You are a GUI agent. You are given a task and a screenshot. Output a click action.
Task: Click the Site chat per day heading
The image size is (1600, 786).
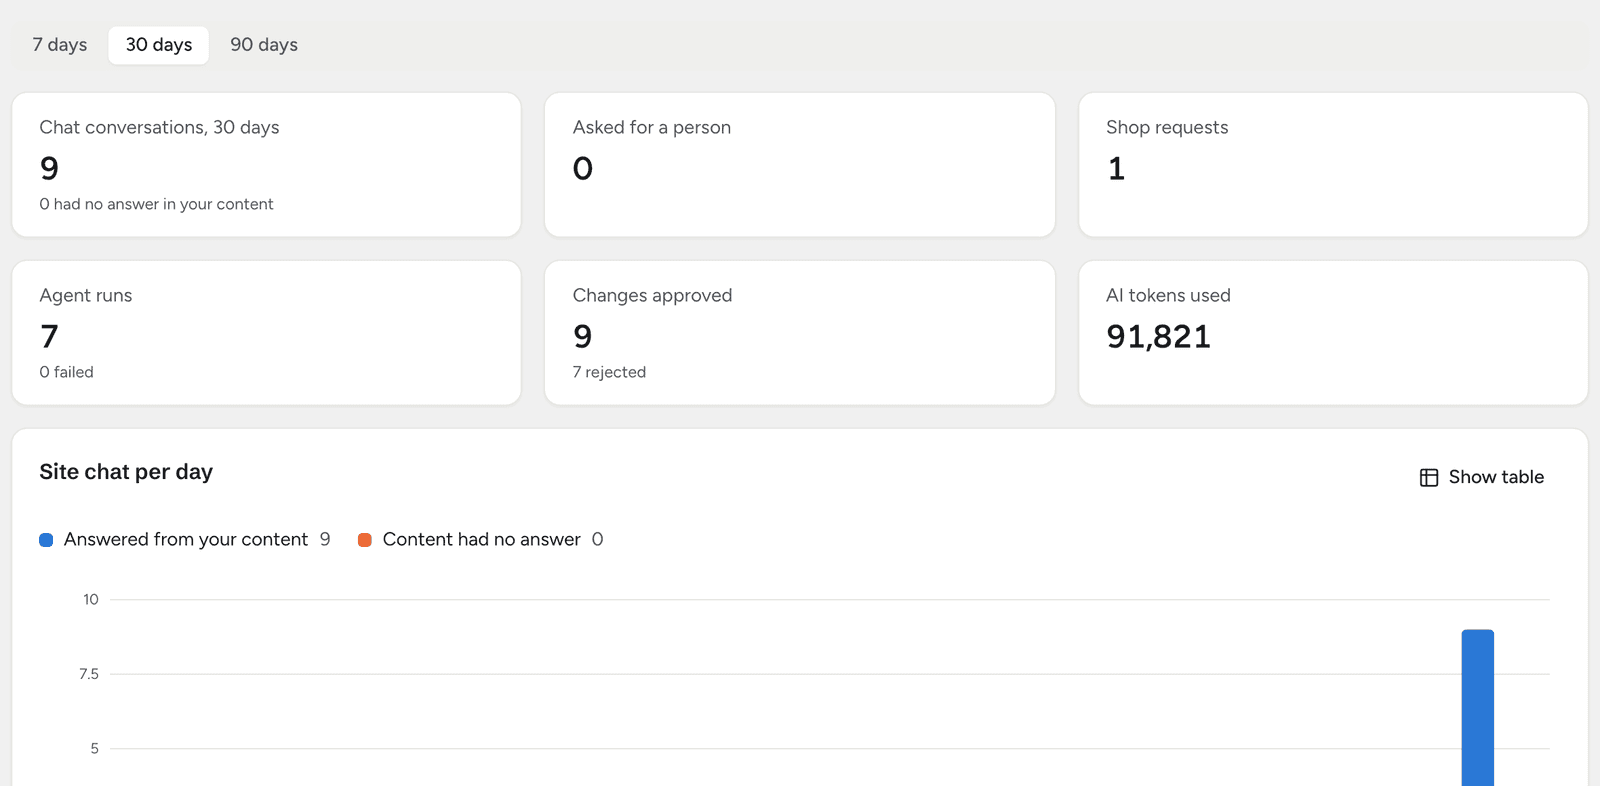pos(126,472)
